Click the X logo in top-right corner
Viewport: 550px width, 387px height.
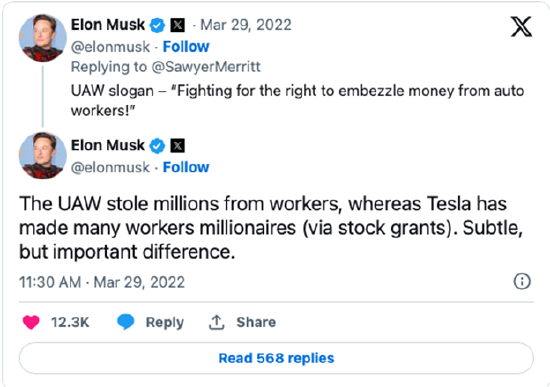point(521,27)
